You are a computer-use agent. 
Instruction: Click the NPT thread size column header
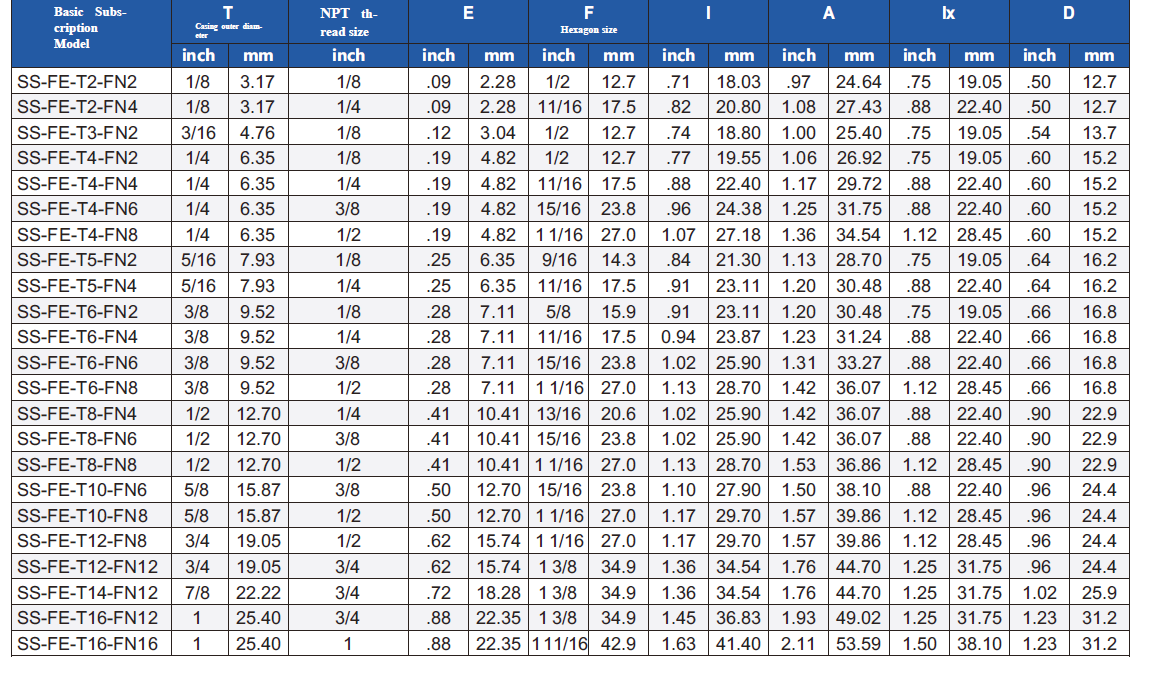click(347, 22)
